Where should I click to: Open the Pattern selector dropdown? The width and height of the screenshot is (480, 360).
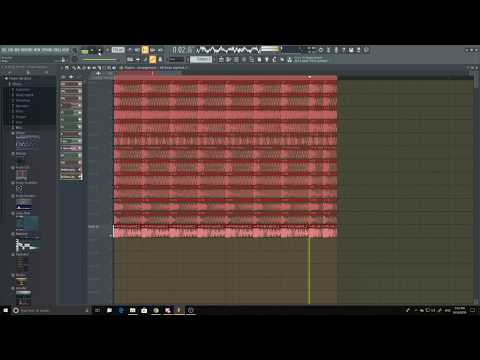click(x=201, y=59)
